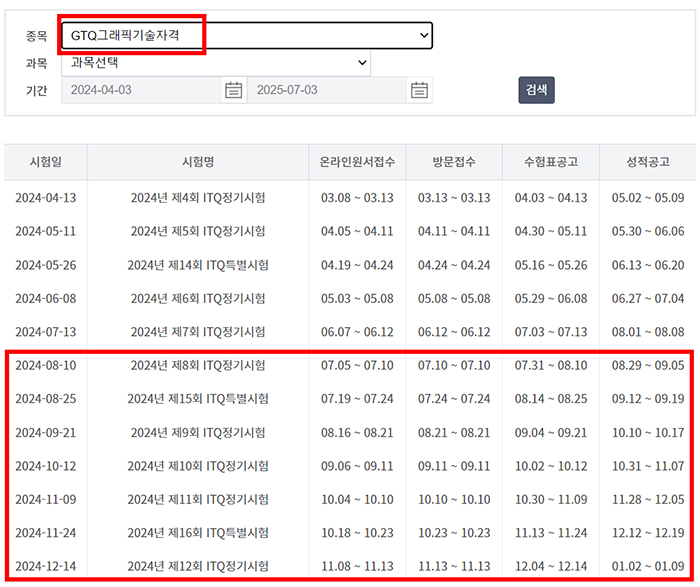
Task: Click online registration period 04.19 ~ 04.24
Action: 357,265
